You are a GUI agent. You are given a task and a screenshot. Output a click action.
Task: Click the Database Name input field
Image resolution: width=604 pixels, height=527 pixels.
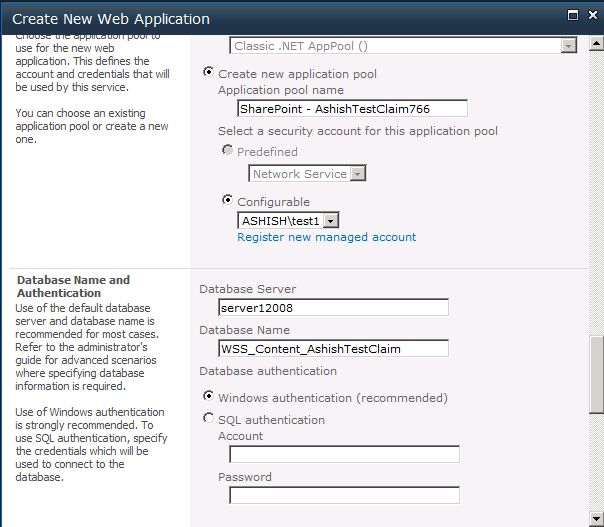pyautogui.click(x=333, y=348)
